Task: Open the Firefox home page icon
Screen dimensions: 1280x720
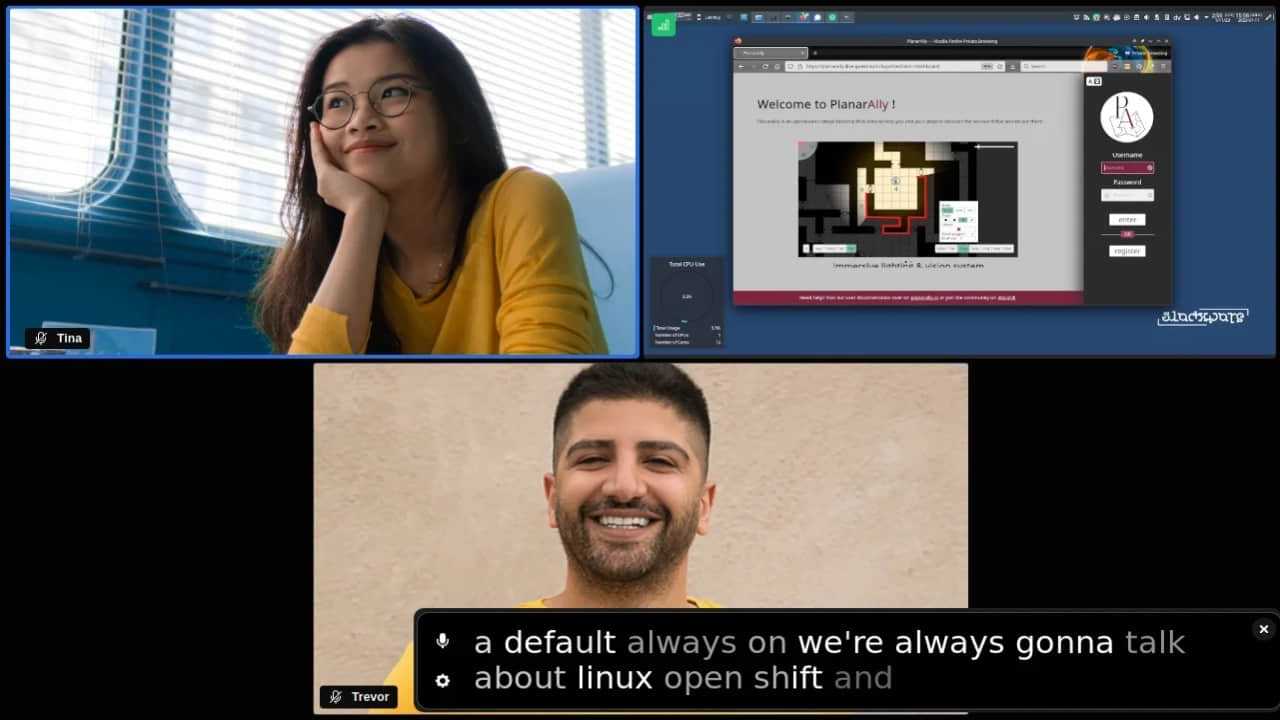Action: (x=777, y=66)
